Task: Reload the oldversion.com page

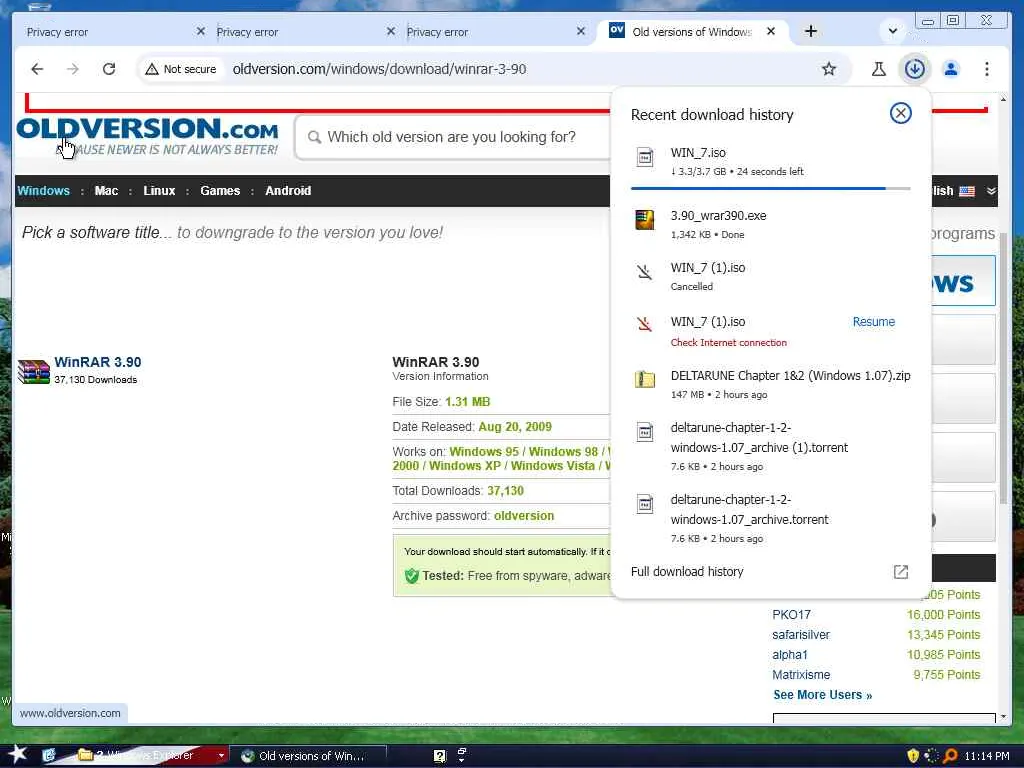Action: click(x=109, y=69)
